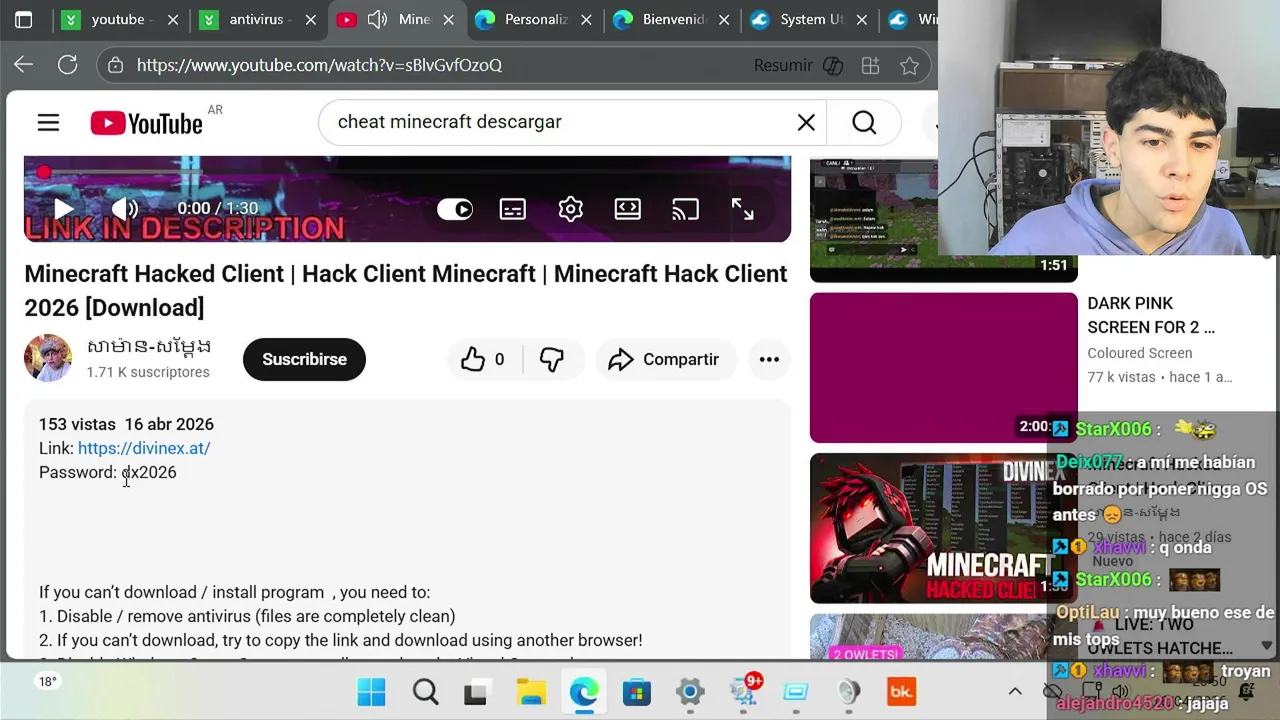The height and width of the screenshot is (720, 1280).
Task: Open File Explorer from taskbar
Action: tap(531, 692)
